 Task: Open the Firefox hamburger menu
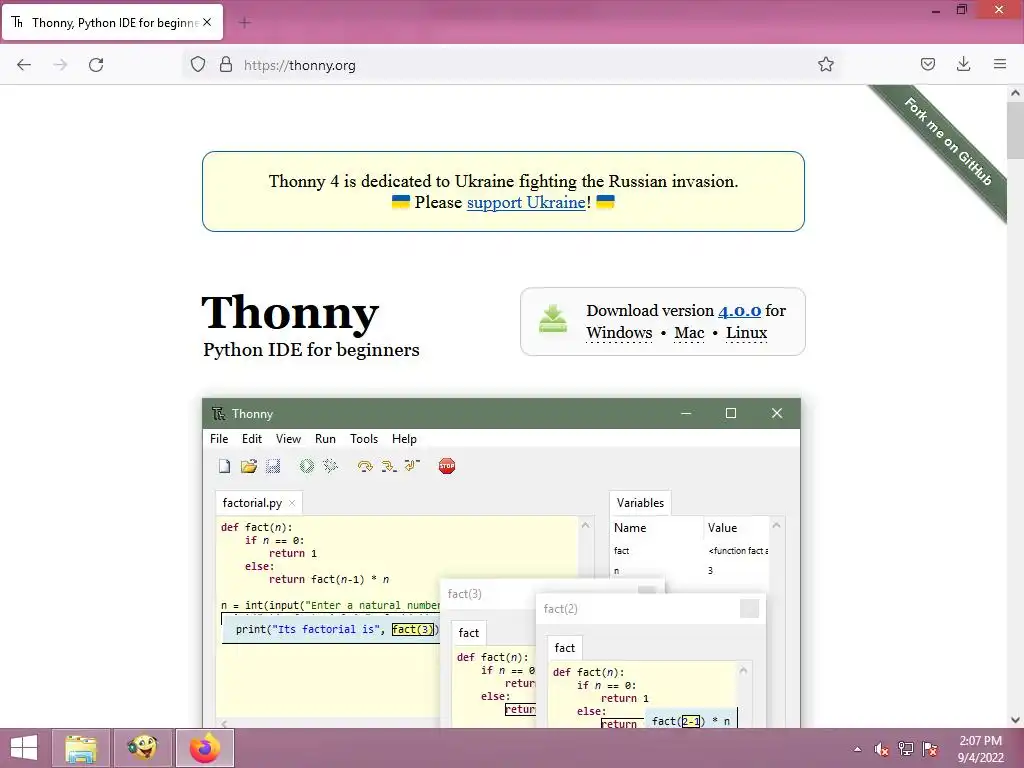point(1000,64)
